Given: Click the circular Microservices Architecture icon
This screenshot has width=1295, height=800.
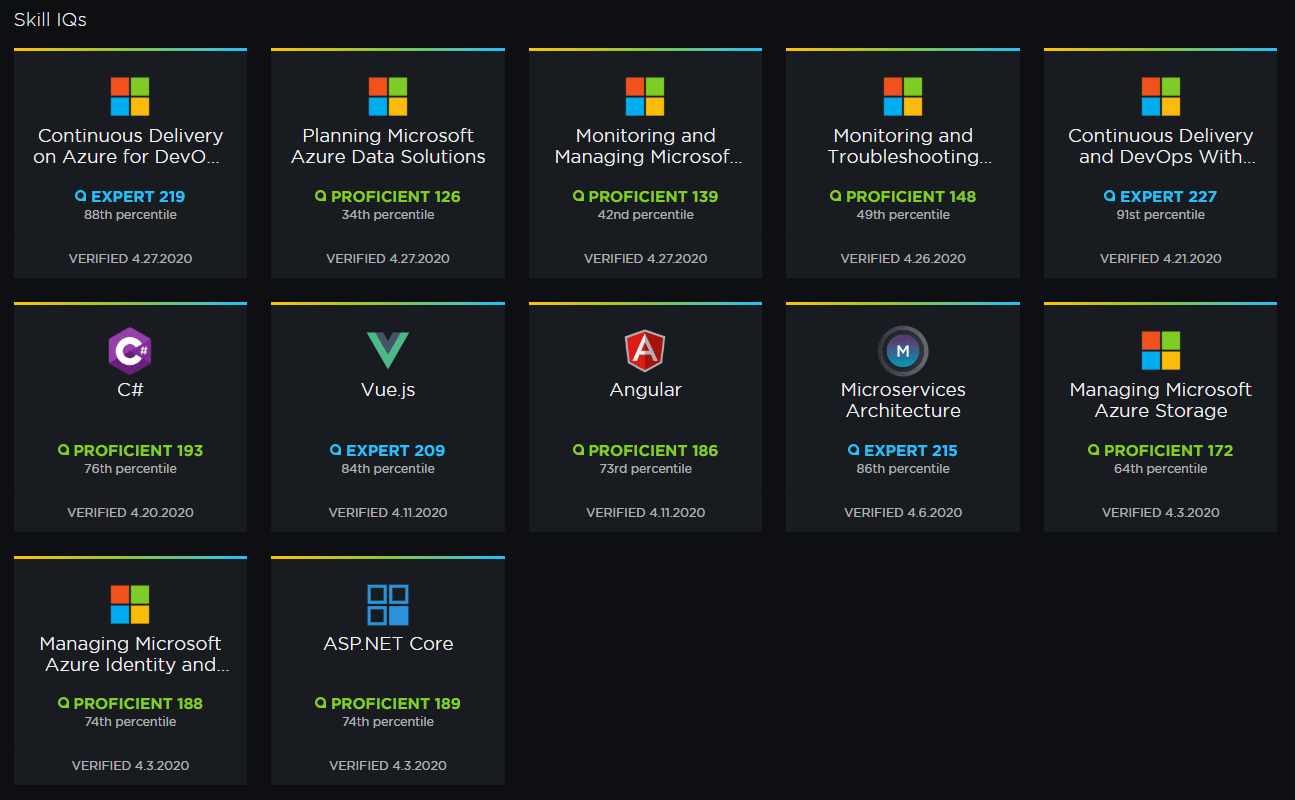Looking at the screenshot, I should [x=903, y=351].
